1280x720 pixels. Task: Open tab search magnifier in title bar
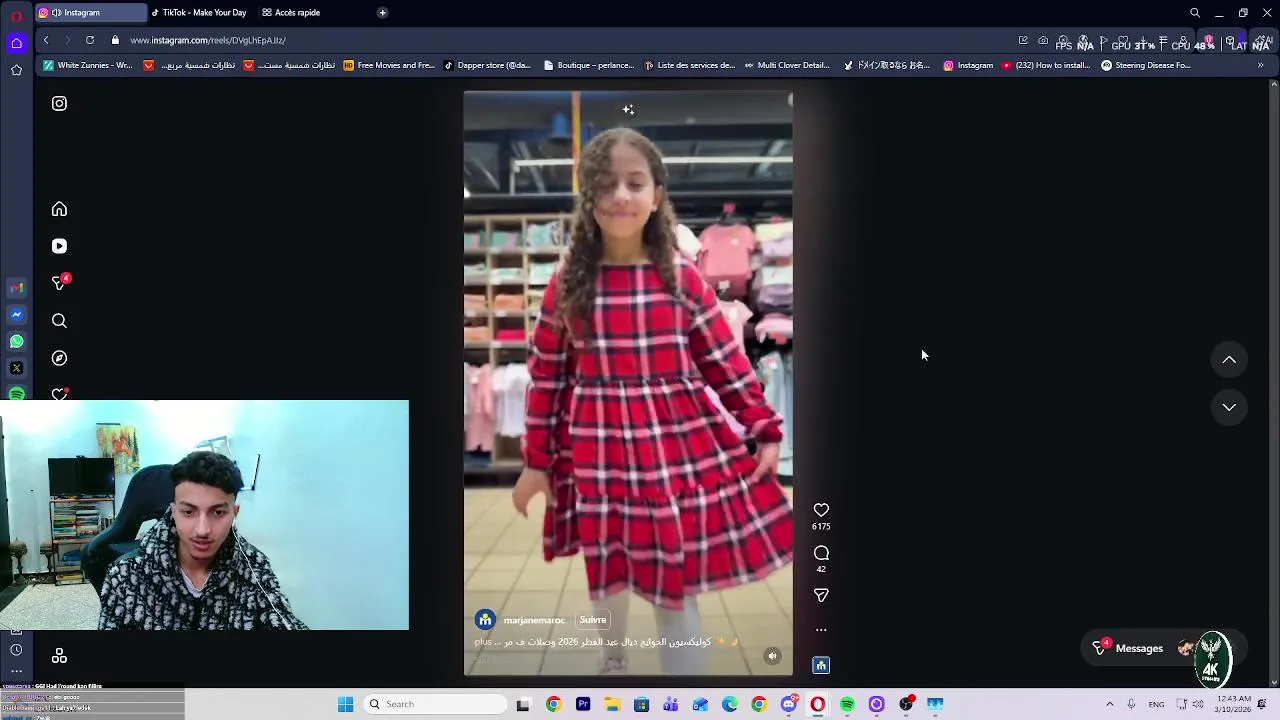click(x=1195, y=13)
